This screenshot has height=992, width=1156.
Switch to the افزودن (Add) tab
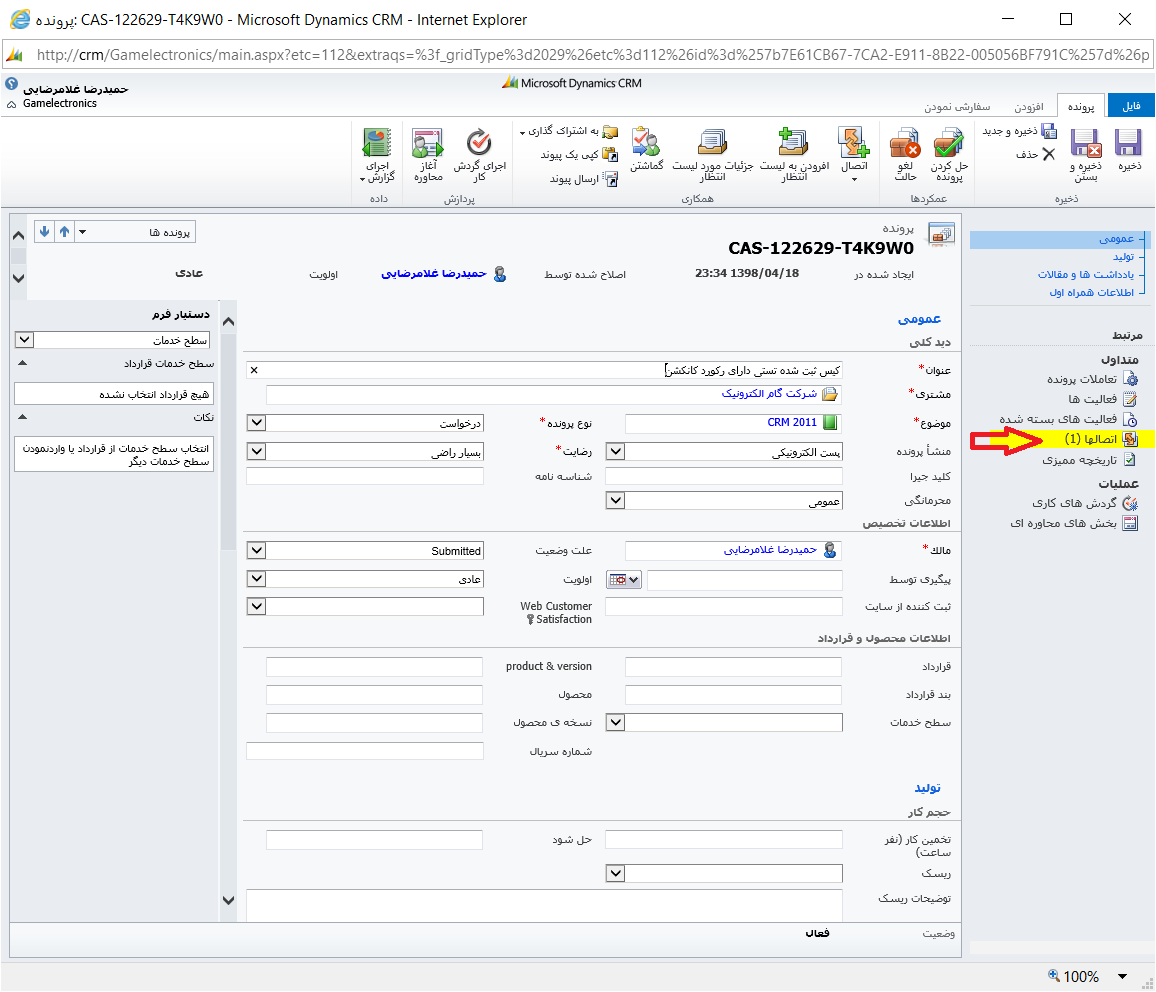tap(1028, 107)
